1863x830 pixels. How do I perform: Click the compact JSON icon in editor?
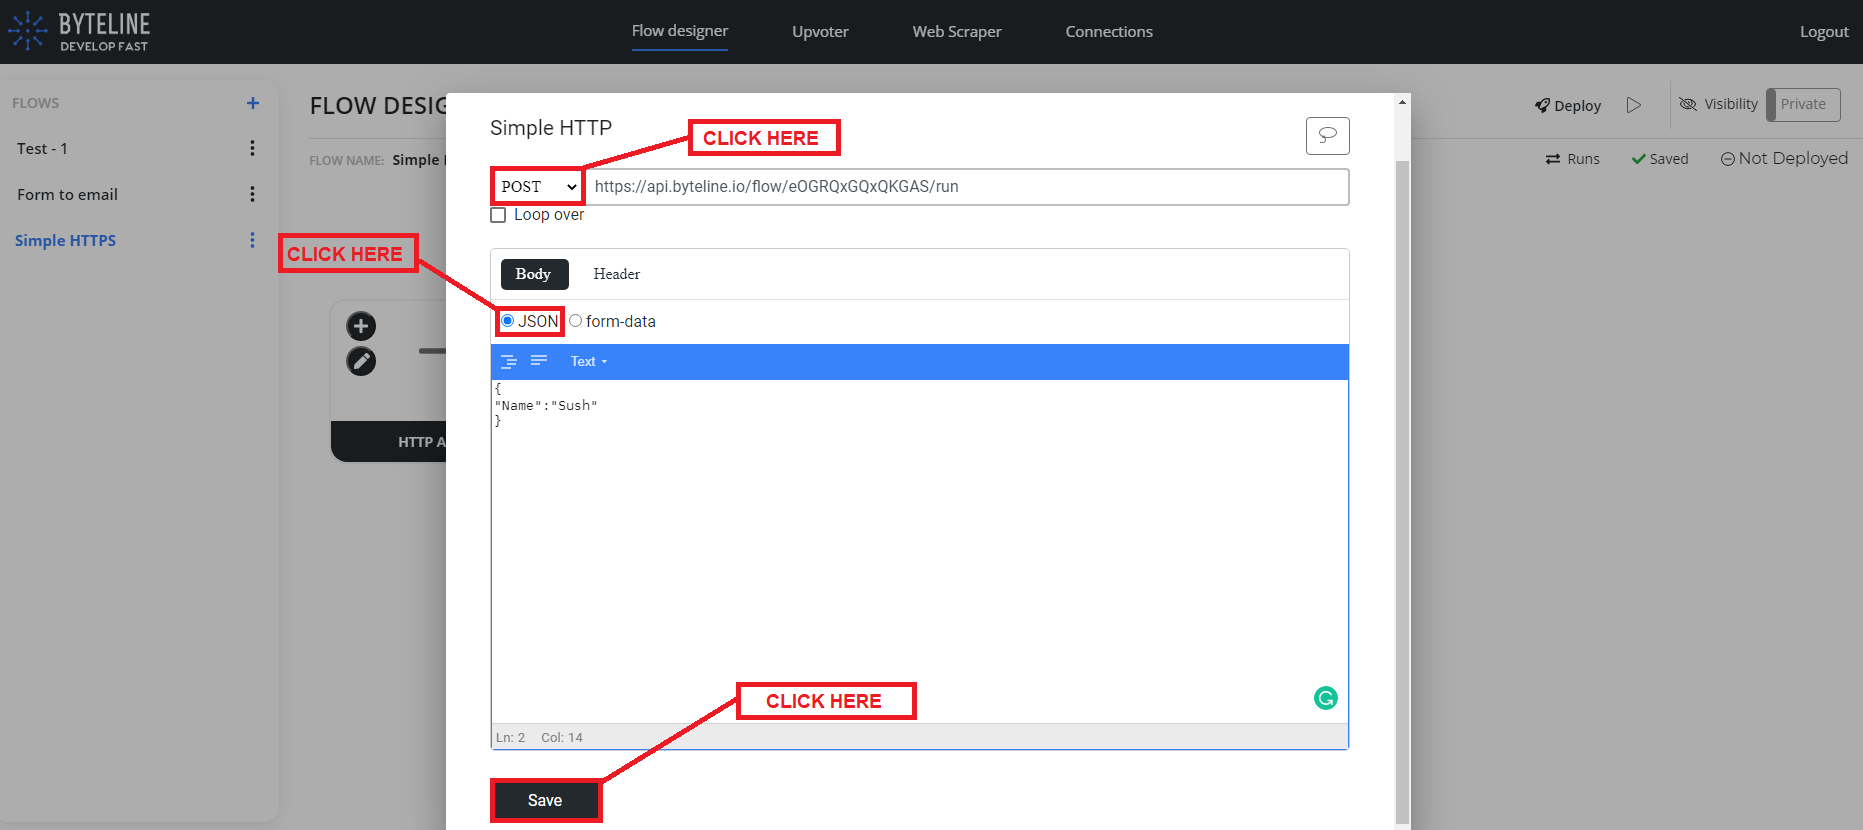click(539, 361)
